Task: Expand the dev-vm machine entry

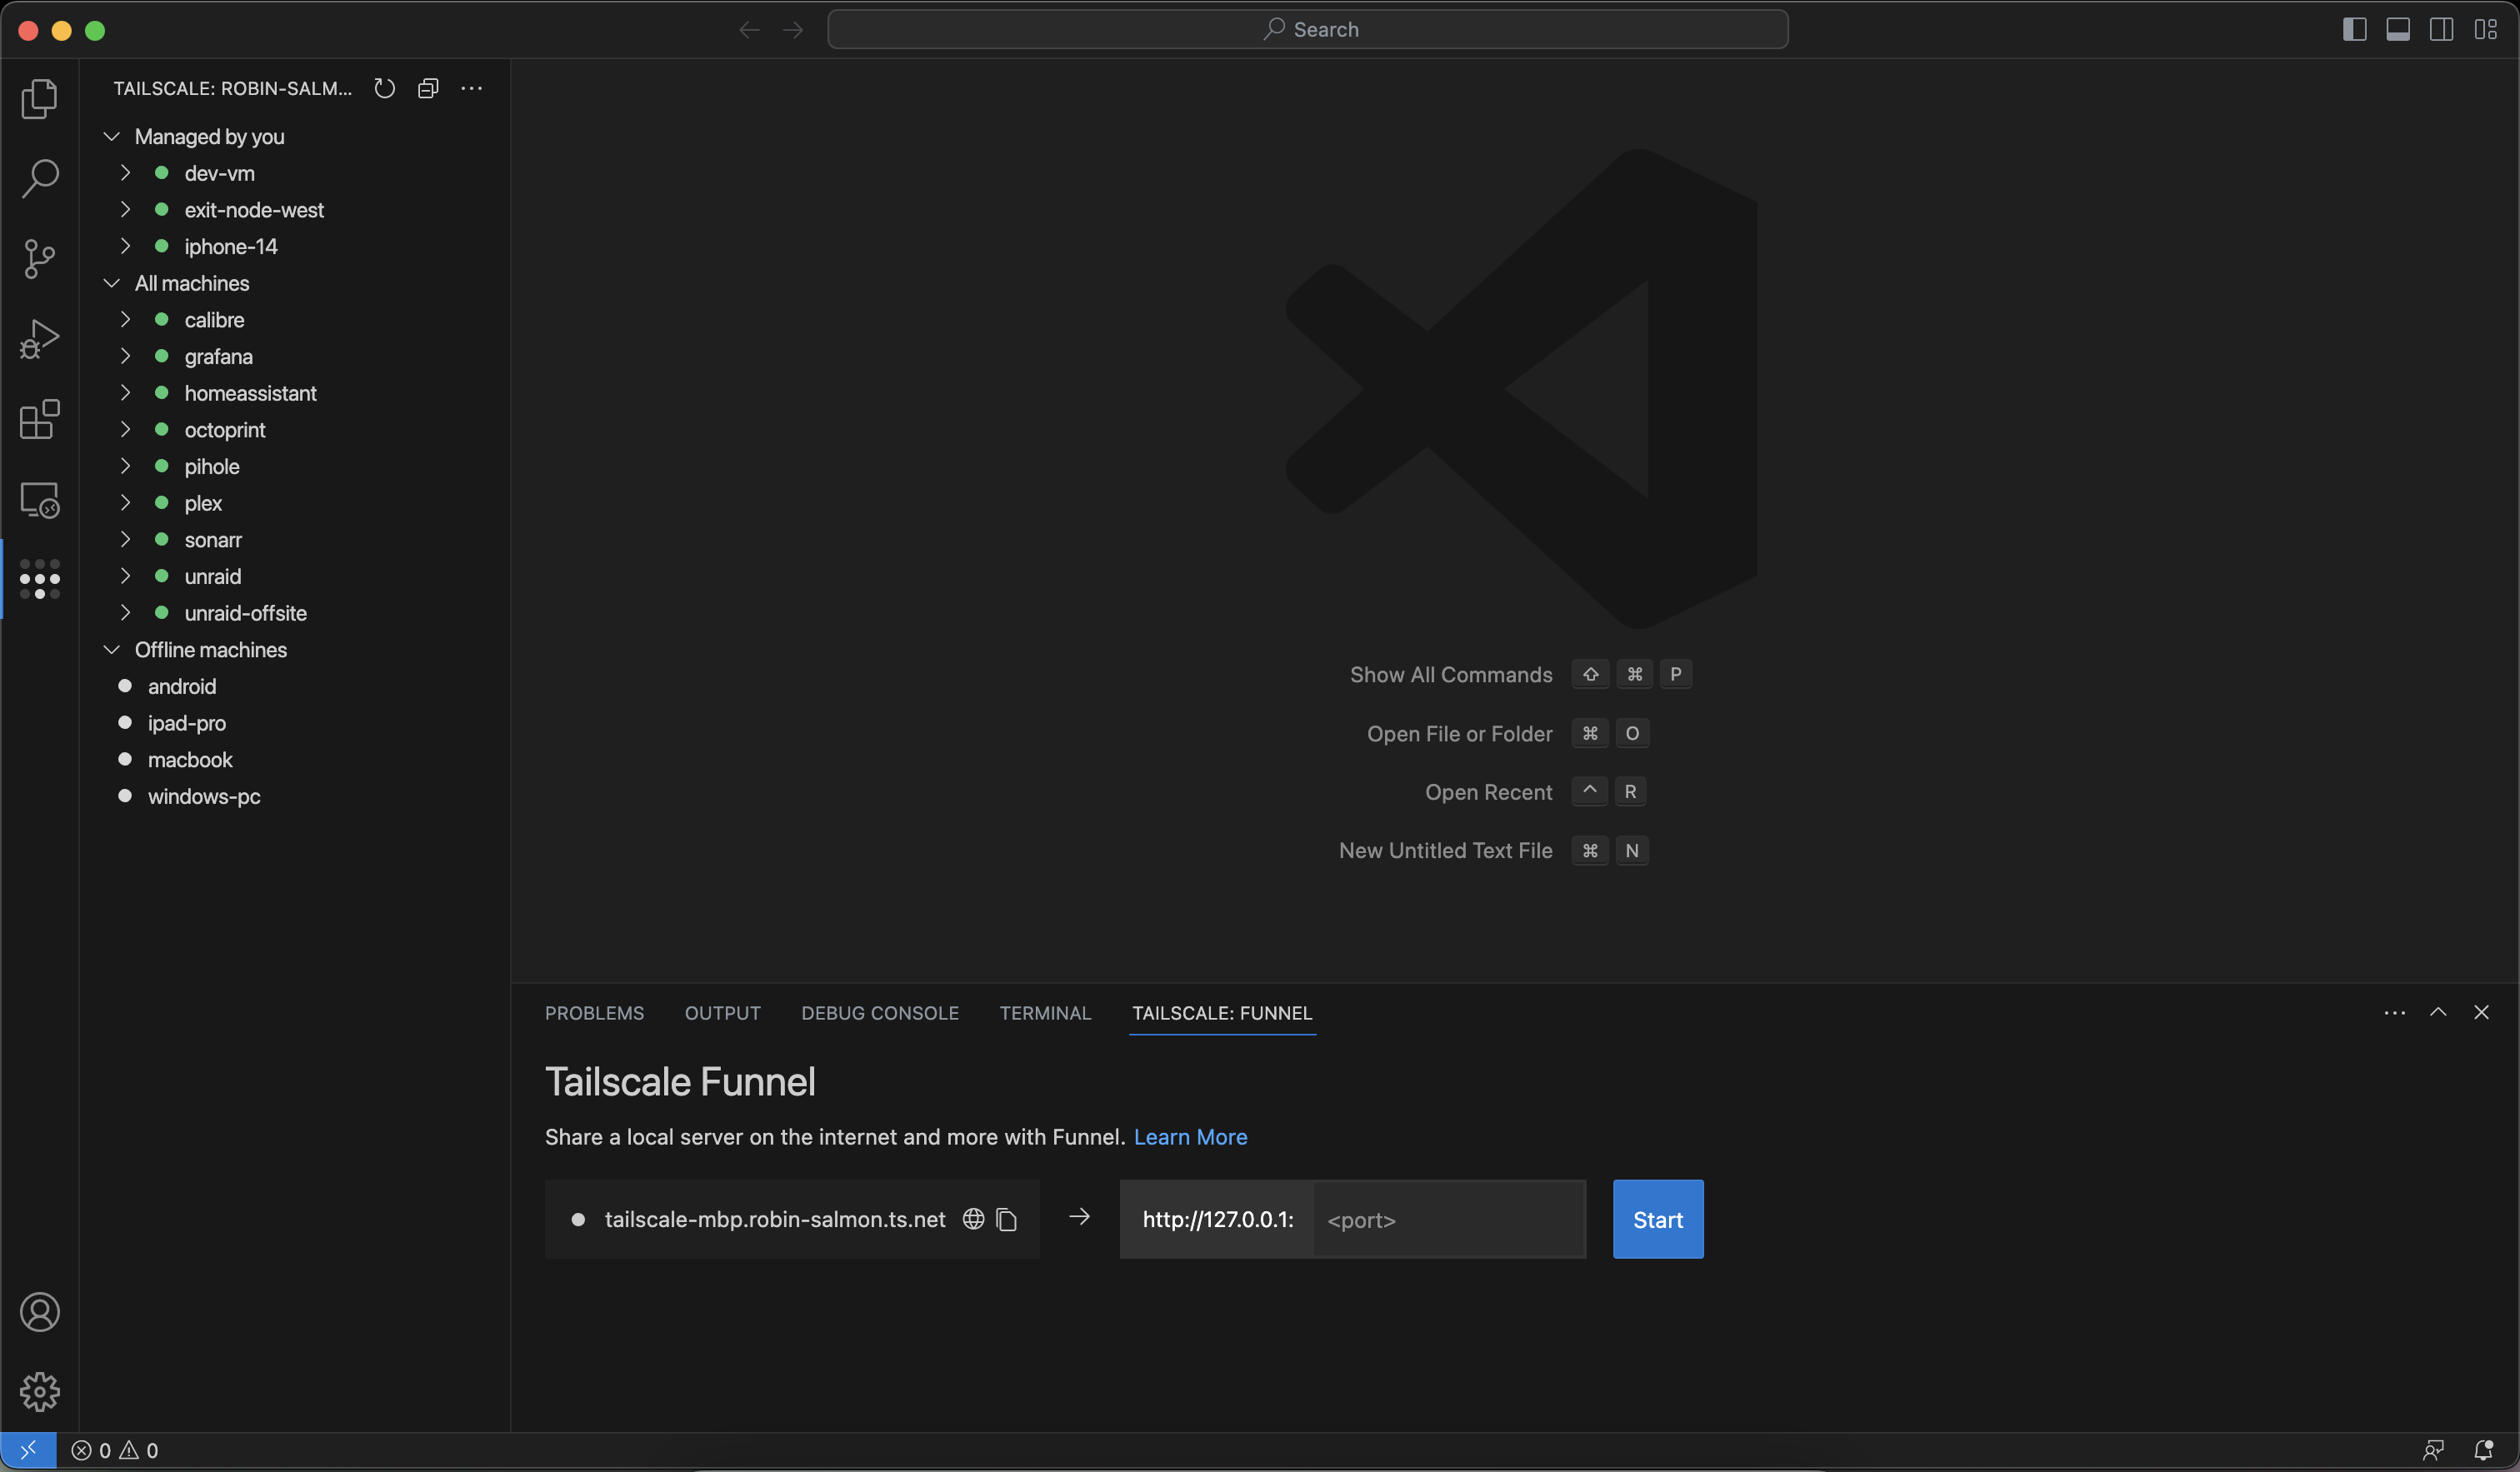Action: coord(124,172)
